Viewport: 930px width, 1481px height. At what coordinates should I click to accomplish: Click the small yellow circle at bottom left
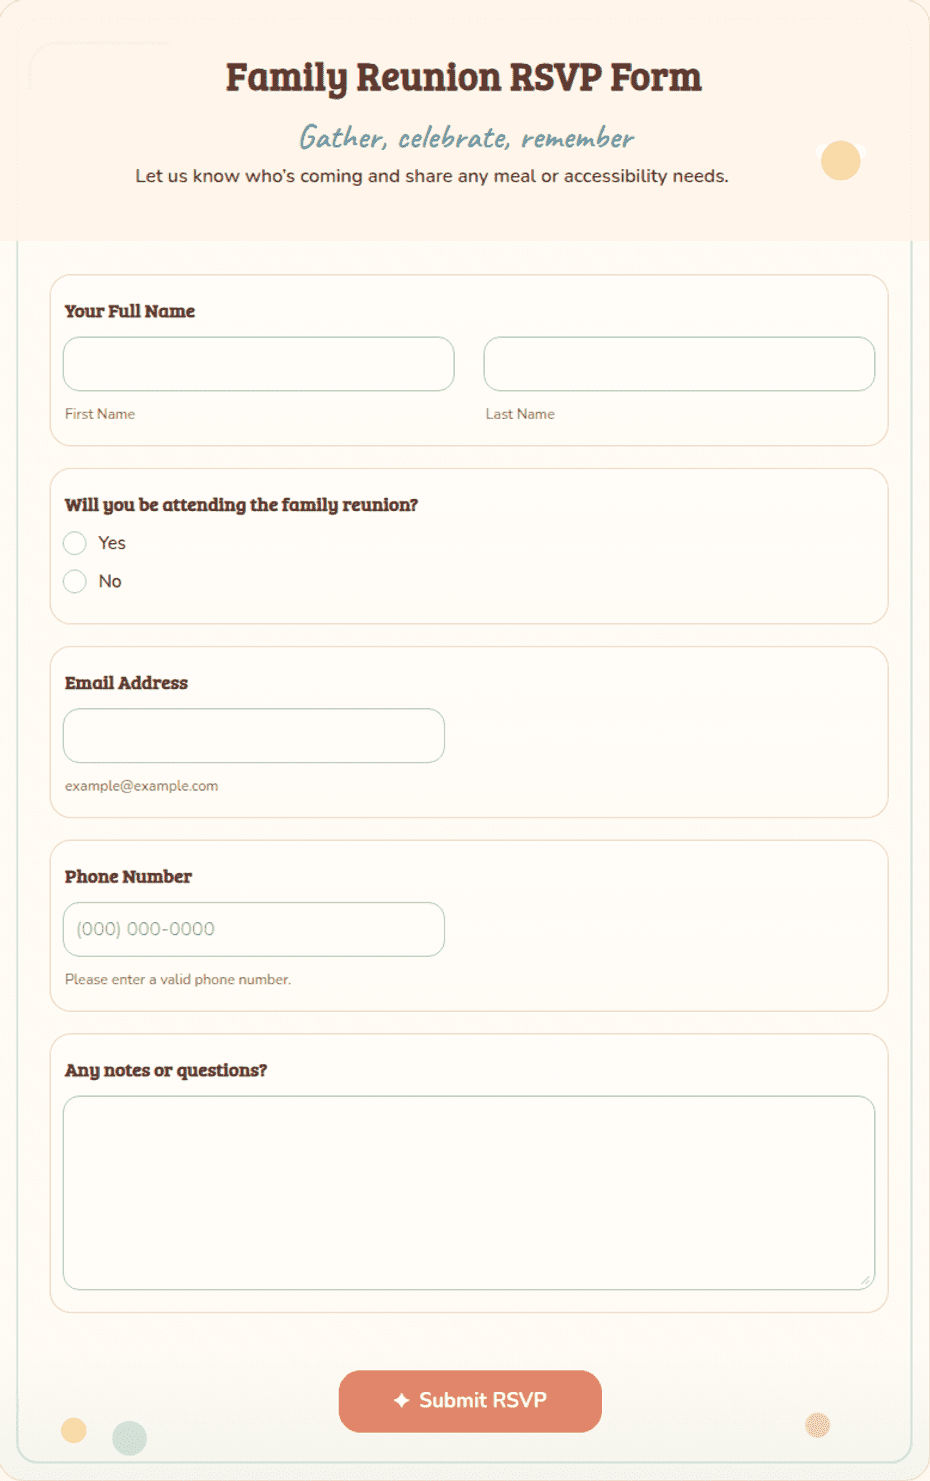tap(74, 1430)
